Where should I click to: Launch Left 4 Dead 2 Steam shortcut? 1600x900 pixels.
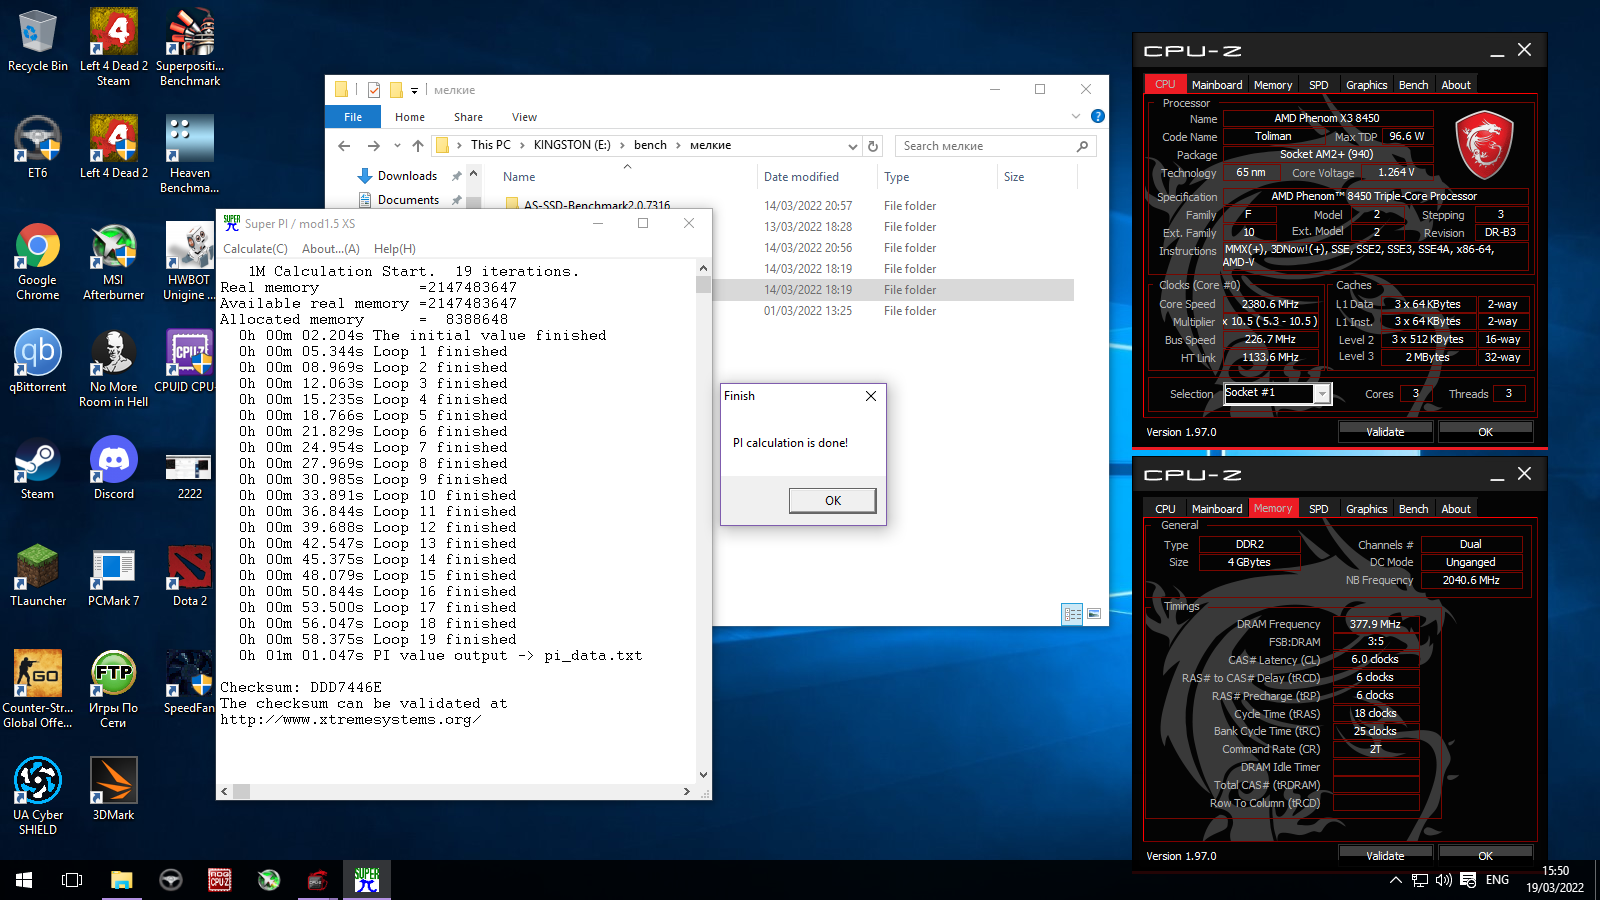[x=114, y=47]
